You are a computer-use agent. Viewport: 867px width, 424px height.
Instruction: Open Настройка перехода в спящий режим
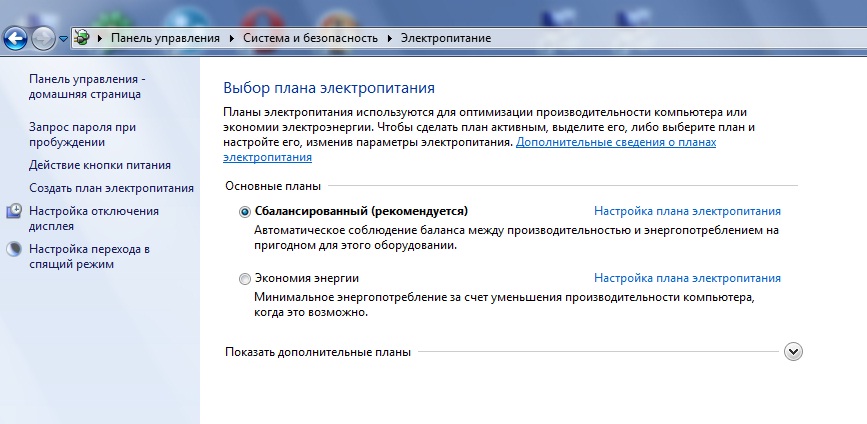(89, 257)
